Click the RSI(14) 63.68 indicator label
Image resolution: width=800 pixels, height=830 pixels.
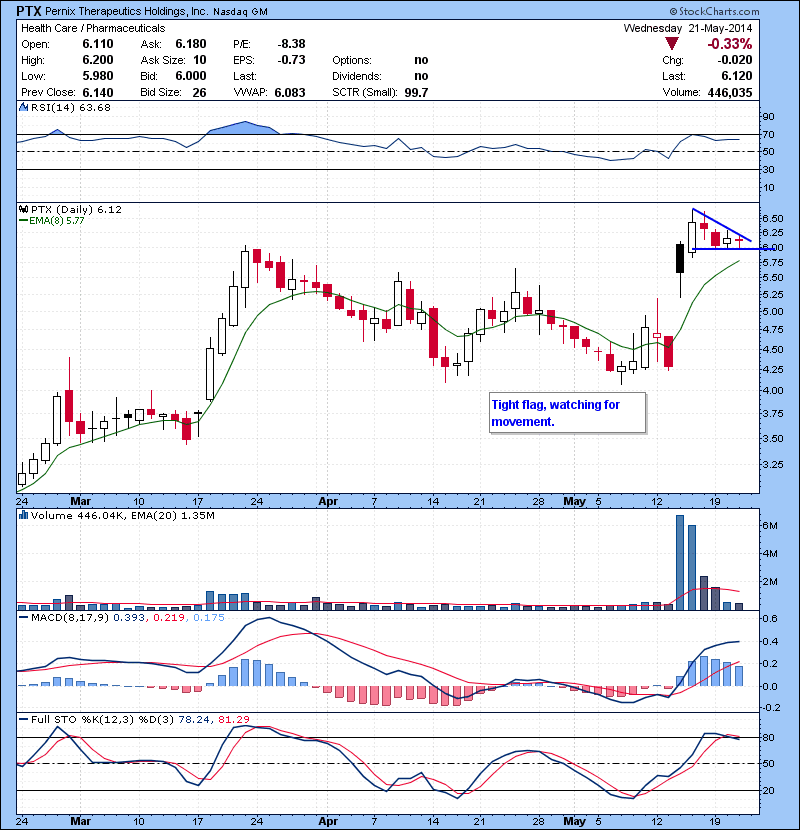tap(71, 107)
